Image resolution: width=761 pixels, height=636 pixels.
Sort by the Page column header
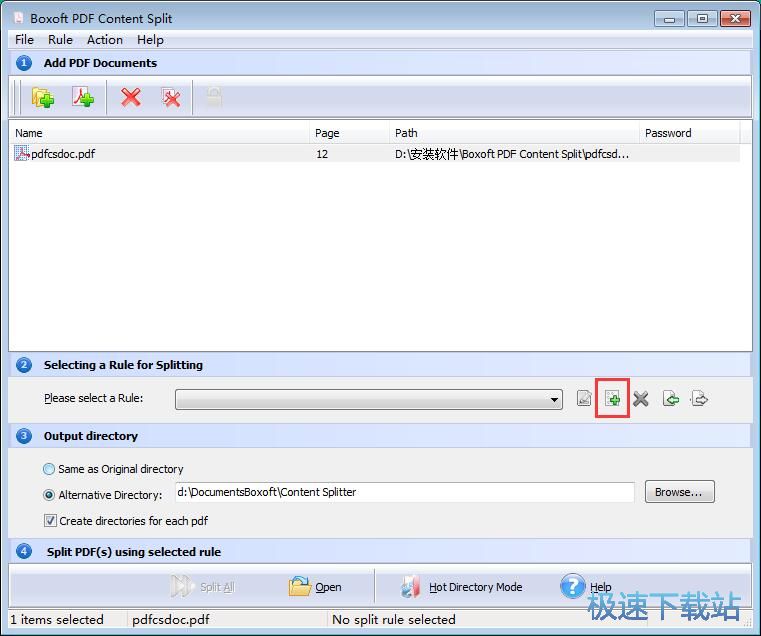[x=349, y=133]
